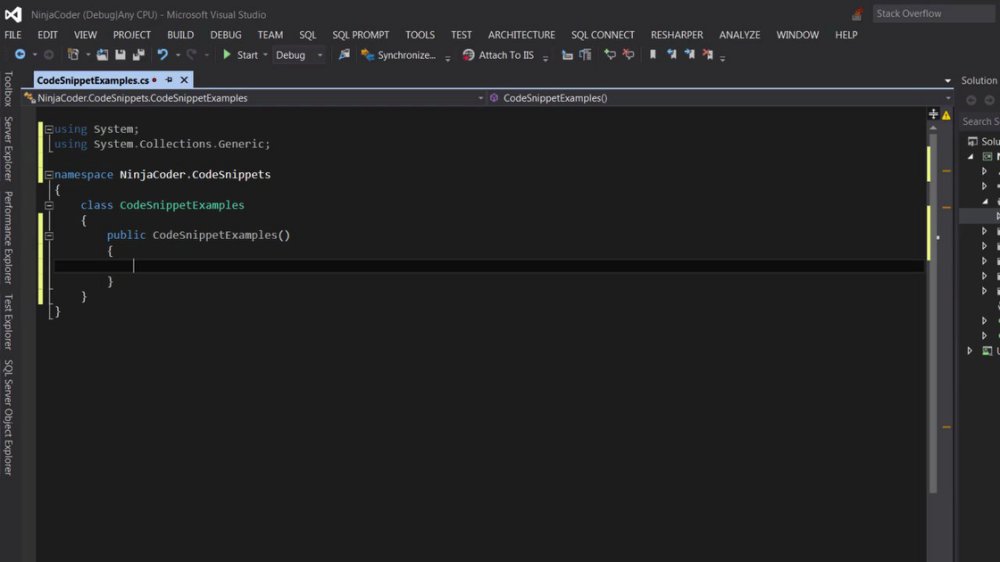Clear all bookmarks icon
Image resolution: width=1000 pixels, height=562 pixels.
[x=708, y=55]
